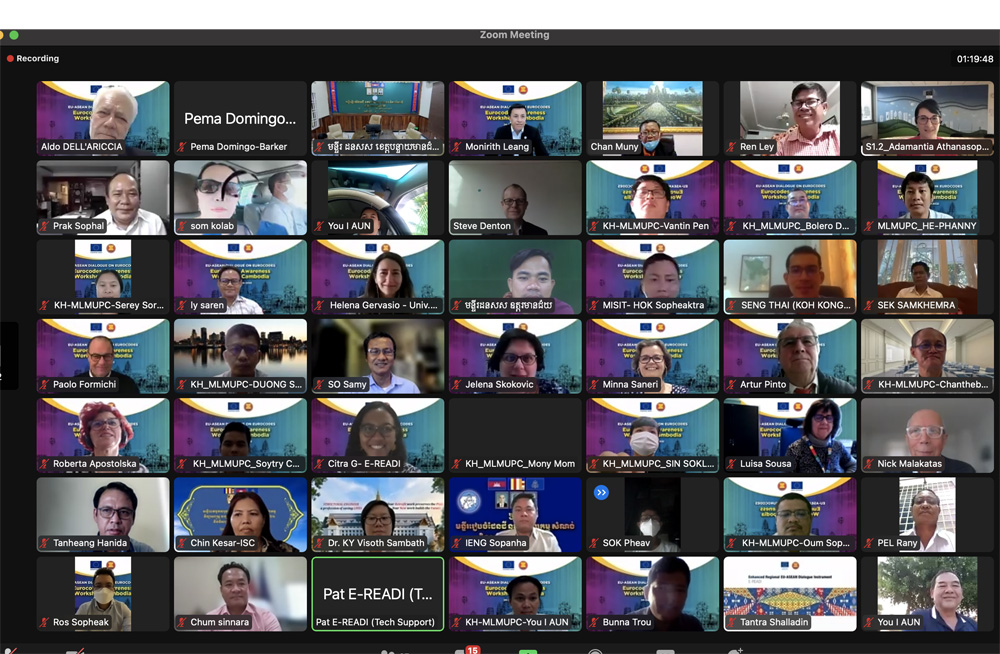
Task: Click the Zoom Meeting window title
Action: 514,35
